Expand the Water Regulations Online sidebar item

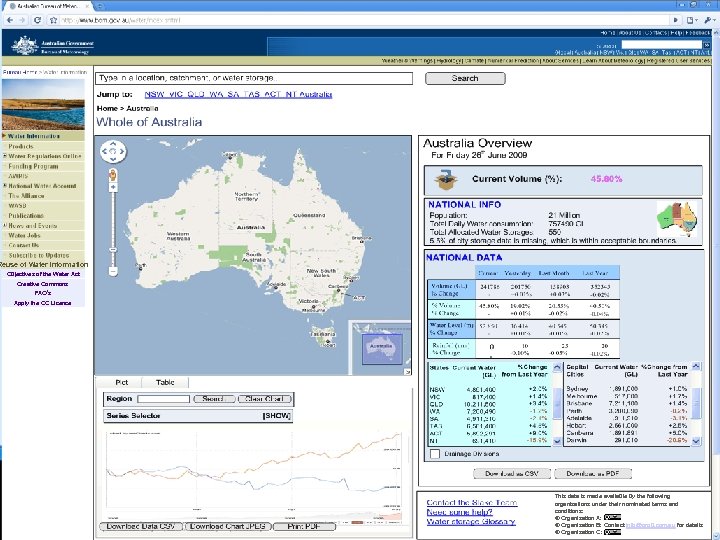pos(5,156)
